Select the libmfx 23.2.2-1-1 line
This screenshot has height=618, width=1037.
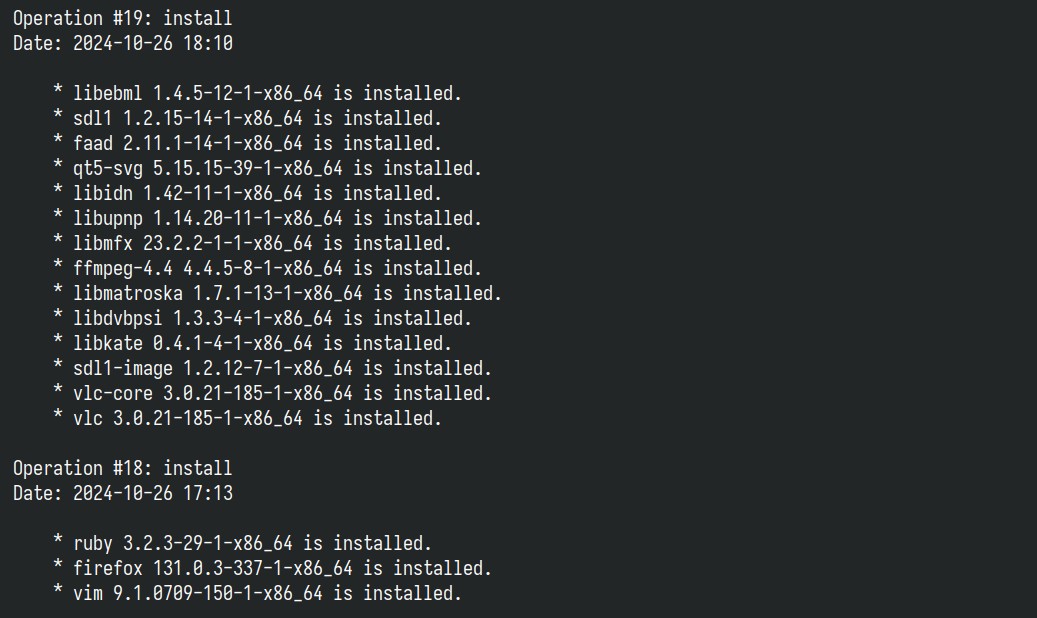point(252,243)
